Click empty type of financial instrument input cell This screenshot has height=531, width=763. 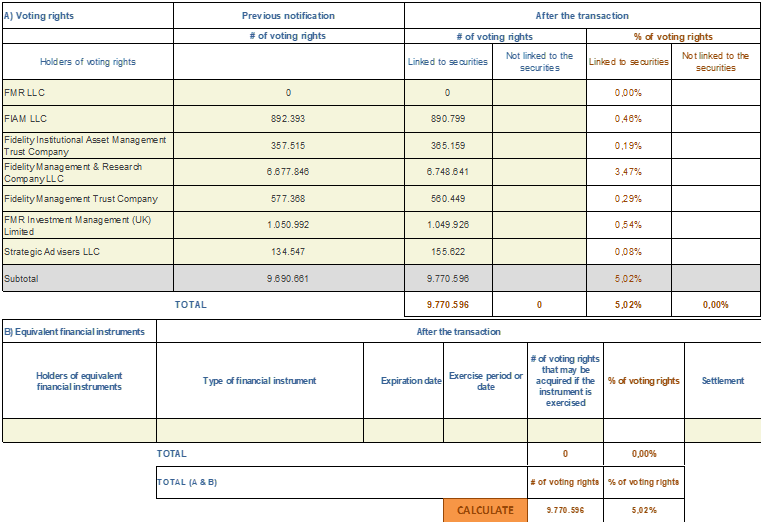[x=260, y=430]
